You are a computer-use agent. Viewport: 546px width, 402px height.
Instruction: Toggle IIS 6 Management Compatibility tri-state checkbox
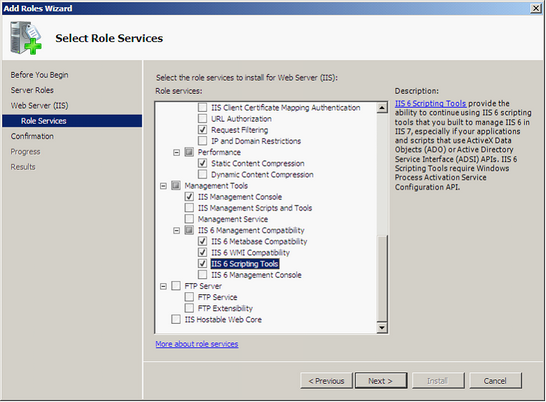tap(189, 230)
